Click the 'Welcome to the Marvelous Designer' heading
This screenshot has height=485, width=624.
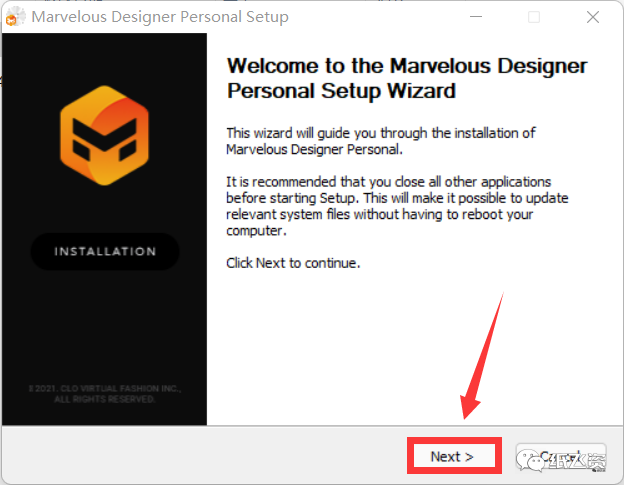(407, 78)
